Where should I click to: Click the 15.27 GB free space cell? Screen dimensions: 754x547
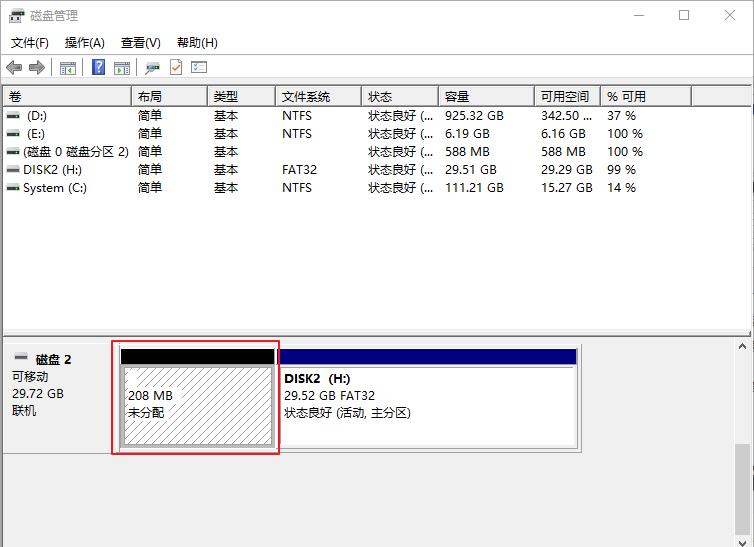pos(566,188)
